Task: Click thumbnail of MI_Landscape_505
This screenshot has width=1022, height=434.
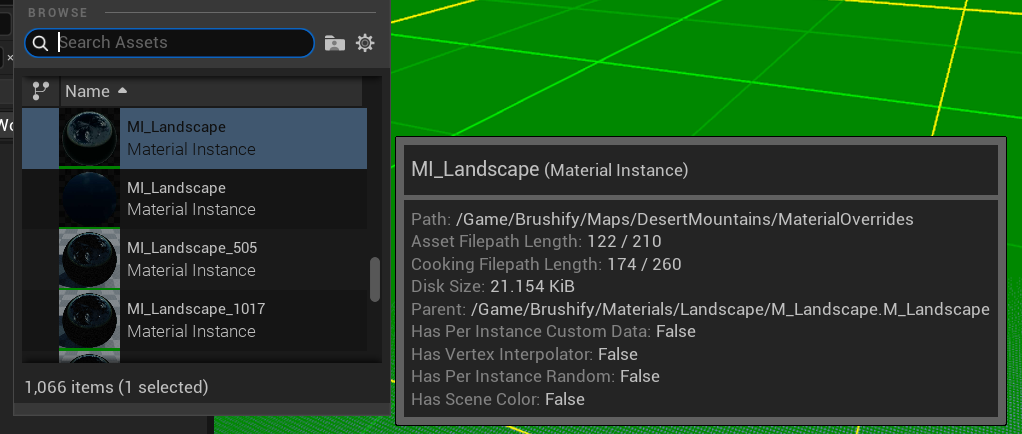Action: pyautogui.click(x=89, y=259)
